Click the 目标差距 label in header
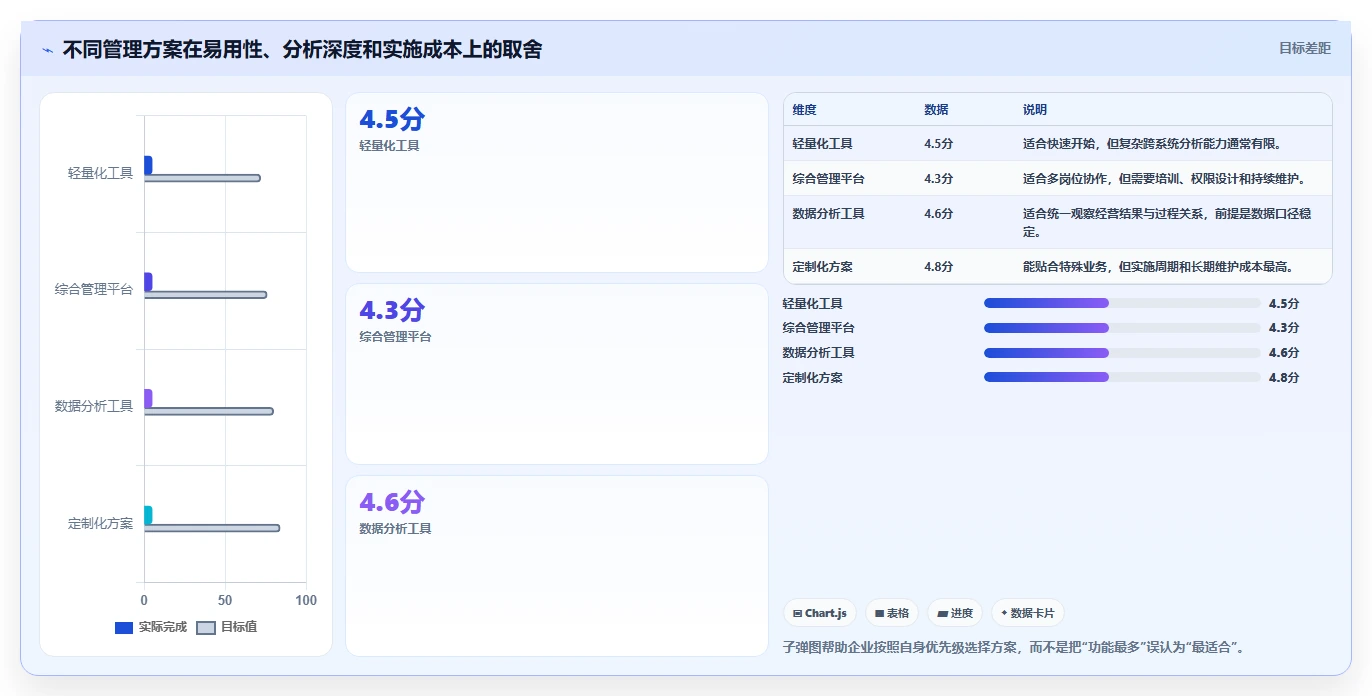Screen dimensions: 1372x696 pos(1305,48)
